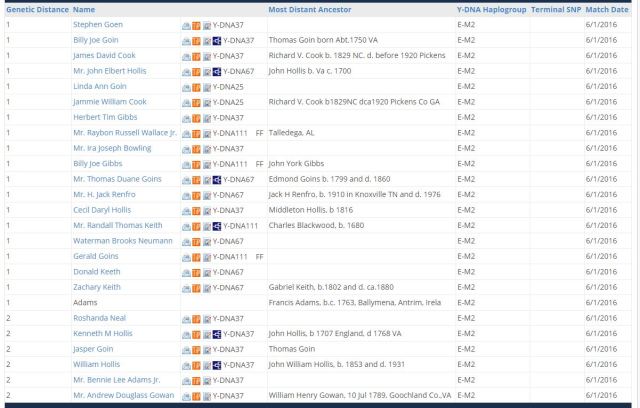Sort by the Name column header

pos(84,9)
